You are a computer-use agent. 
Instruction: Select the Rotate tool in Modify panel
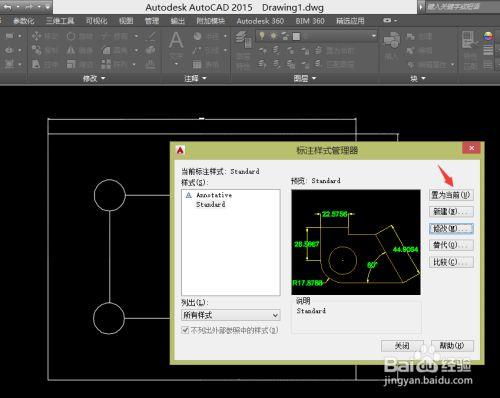coord(79,36)
